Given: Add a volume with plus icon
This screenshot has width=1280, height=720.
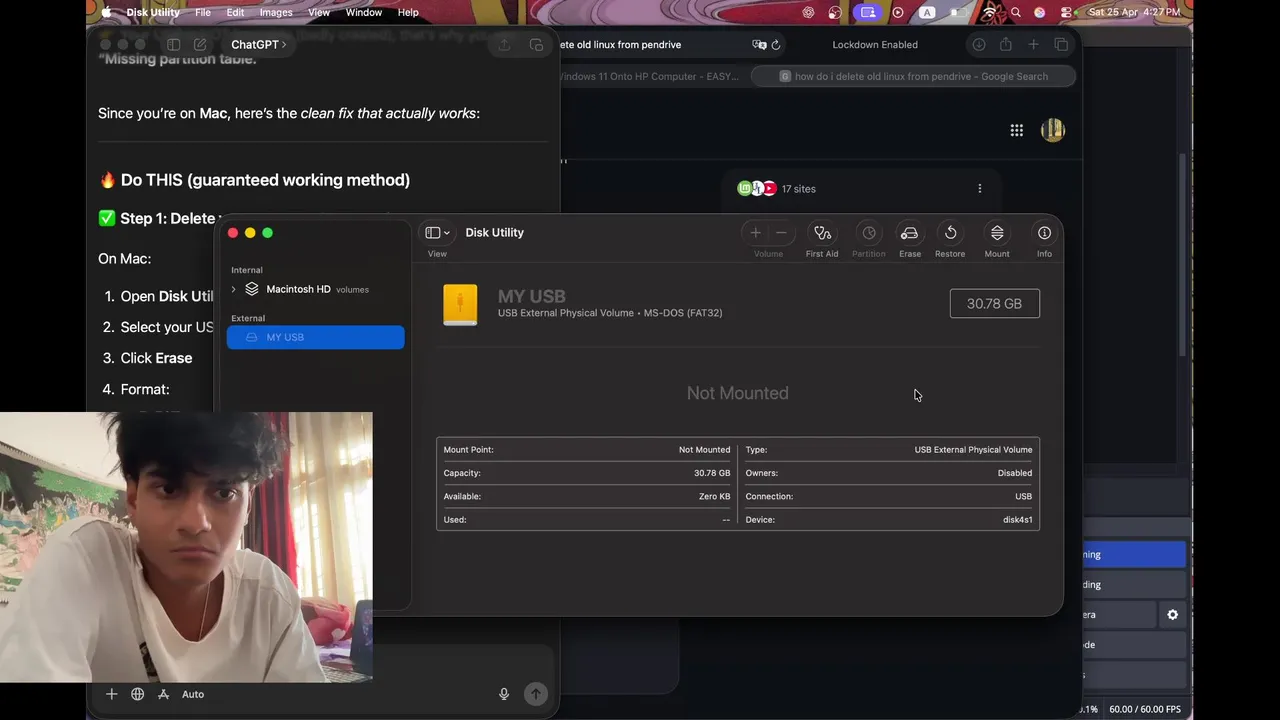Looking at the screenshot, I should 755,233.
